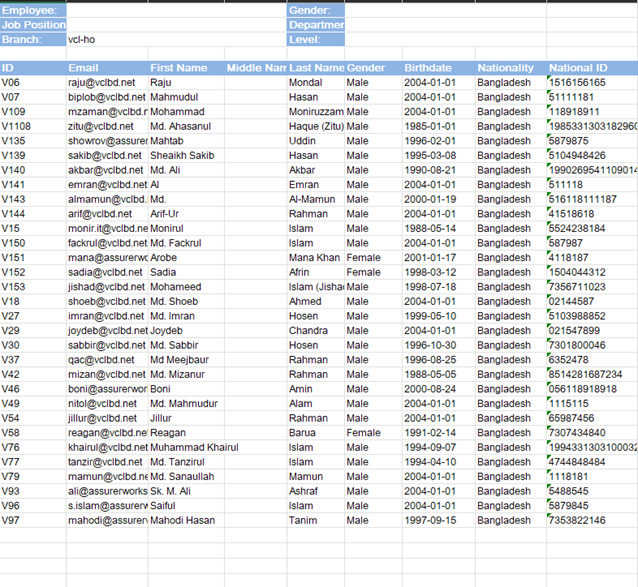This screenshot has height=587, width=638.
Task: Click email 'sabbir@vclbd.net'
Action: point(107,346)
